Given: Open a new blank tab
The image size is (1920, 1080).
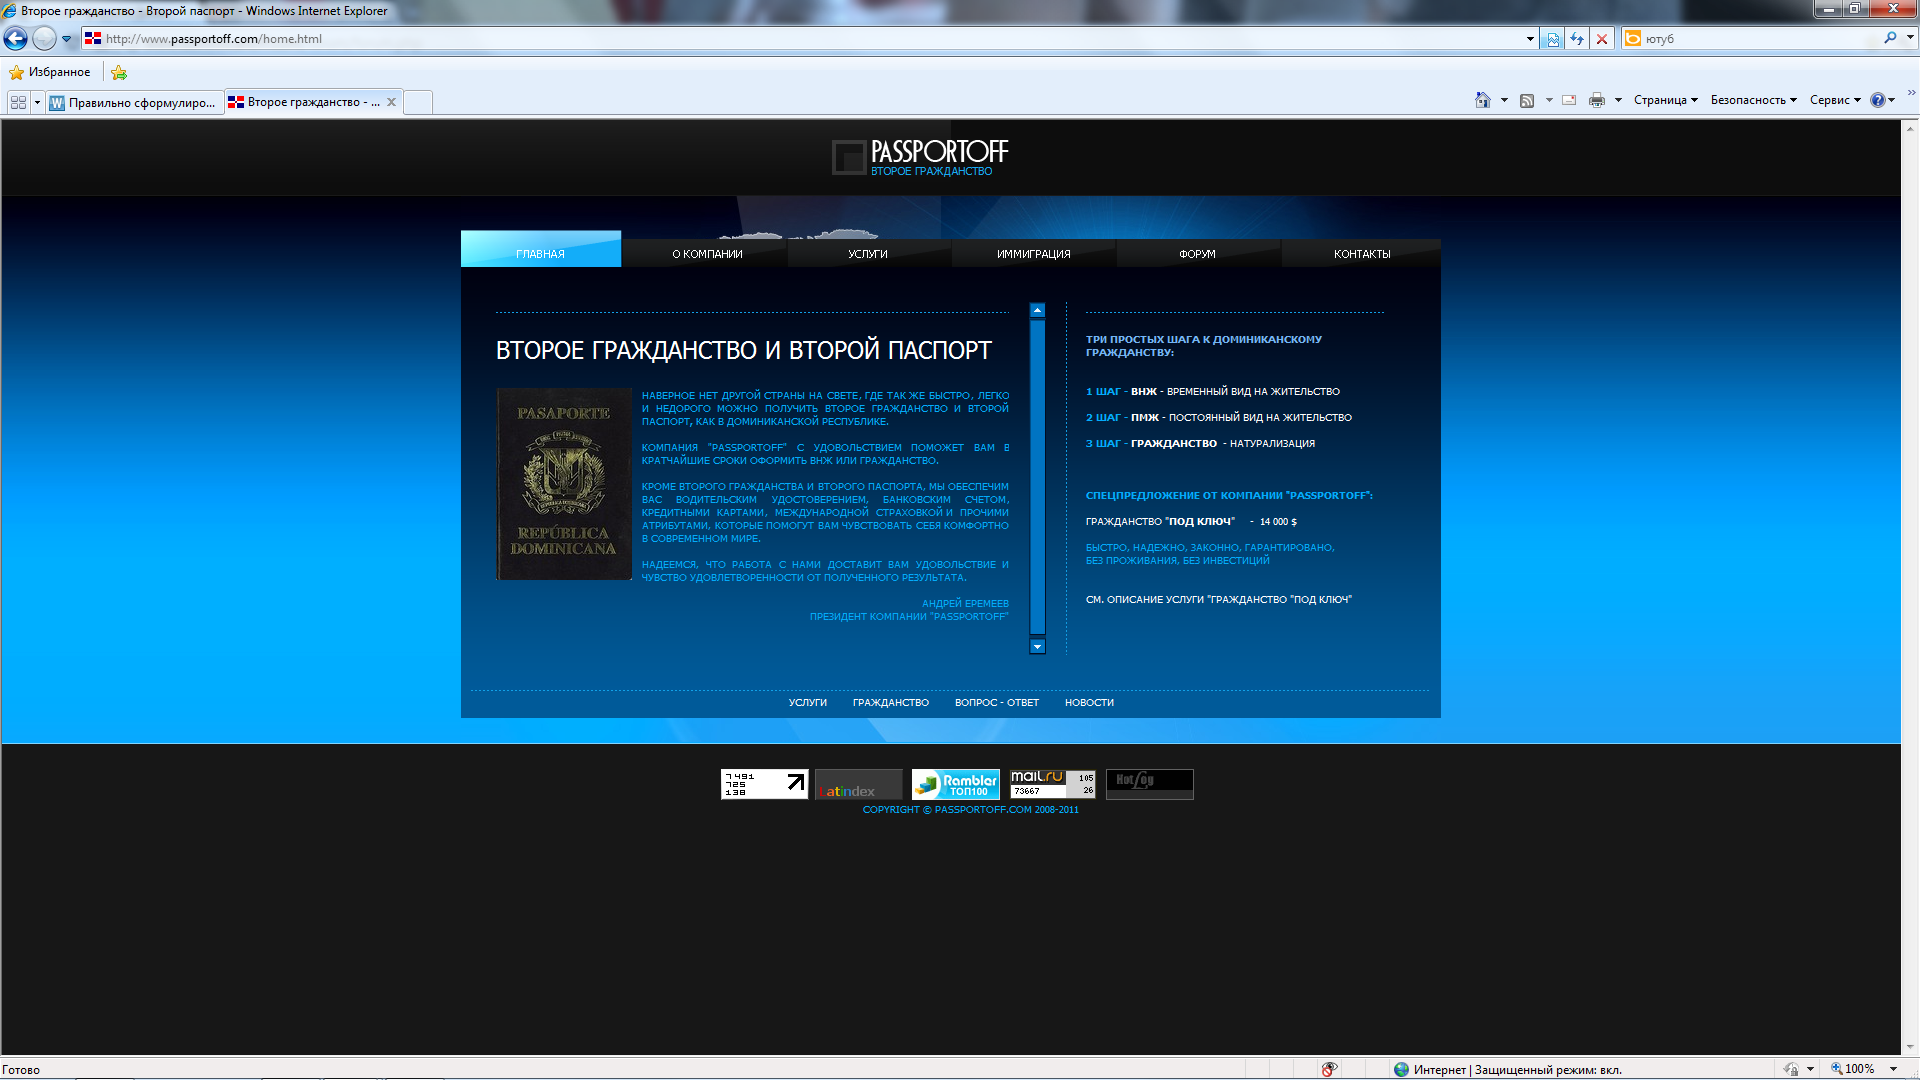Looking at the screenshot, I should coord(418,102).
